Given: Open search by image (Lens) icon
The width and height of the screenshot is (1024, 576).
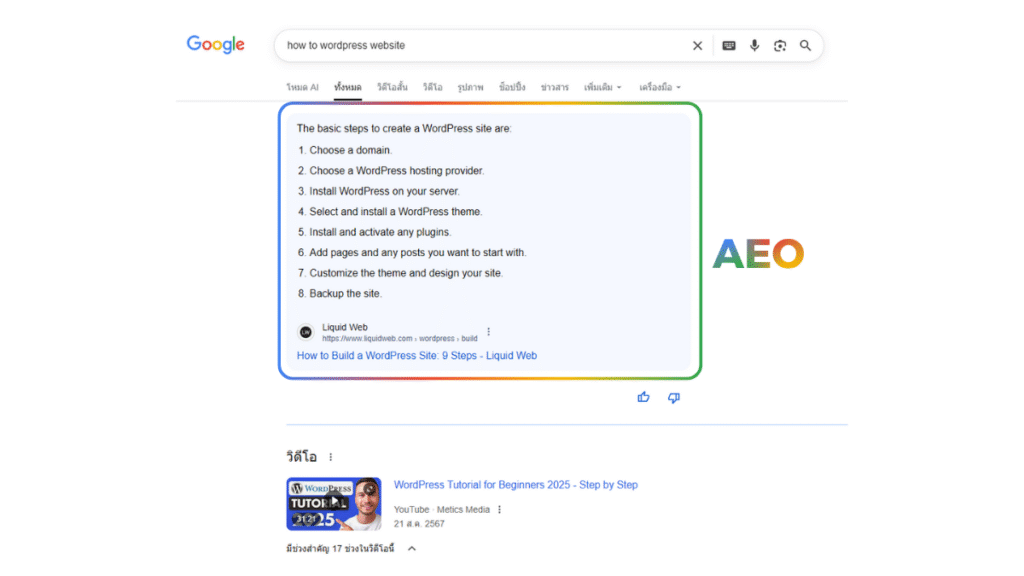Looking at the screenshot, I should (780, 45).
